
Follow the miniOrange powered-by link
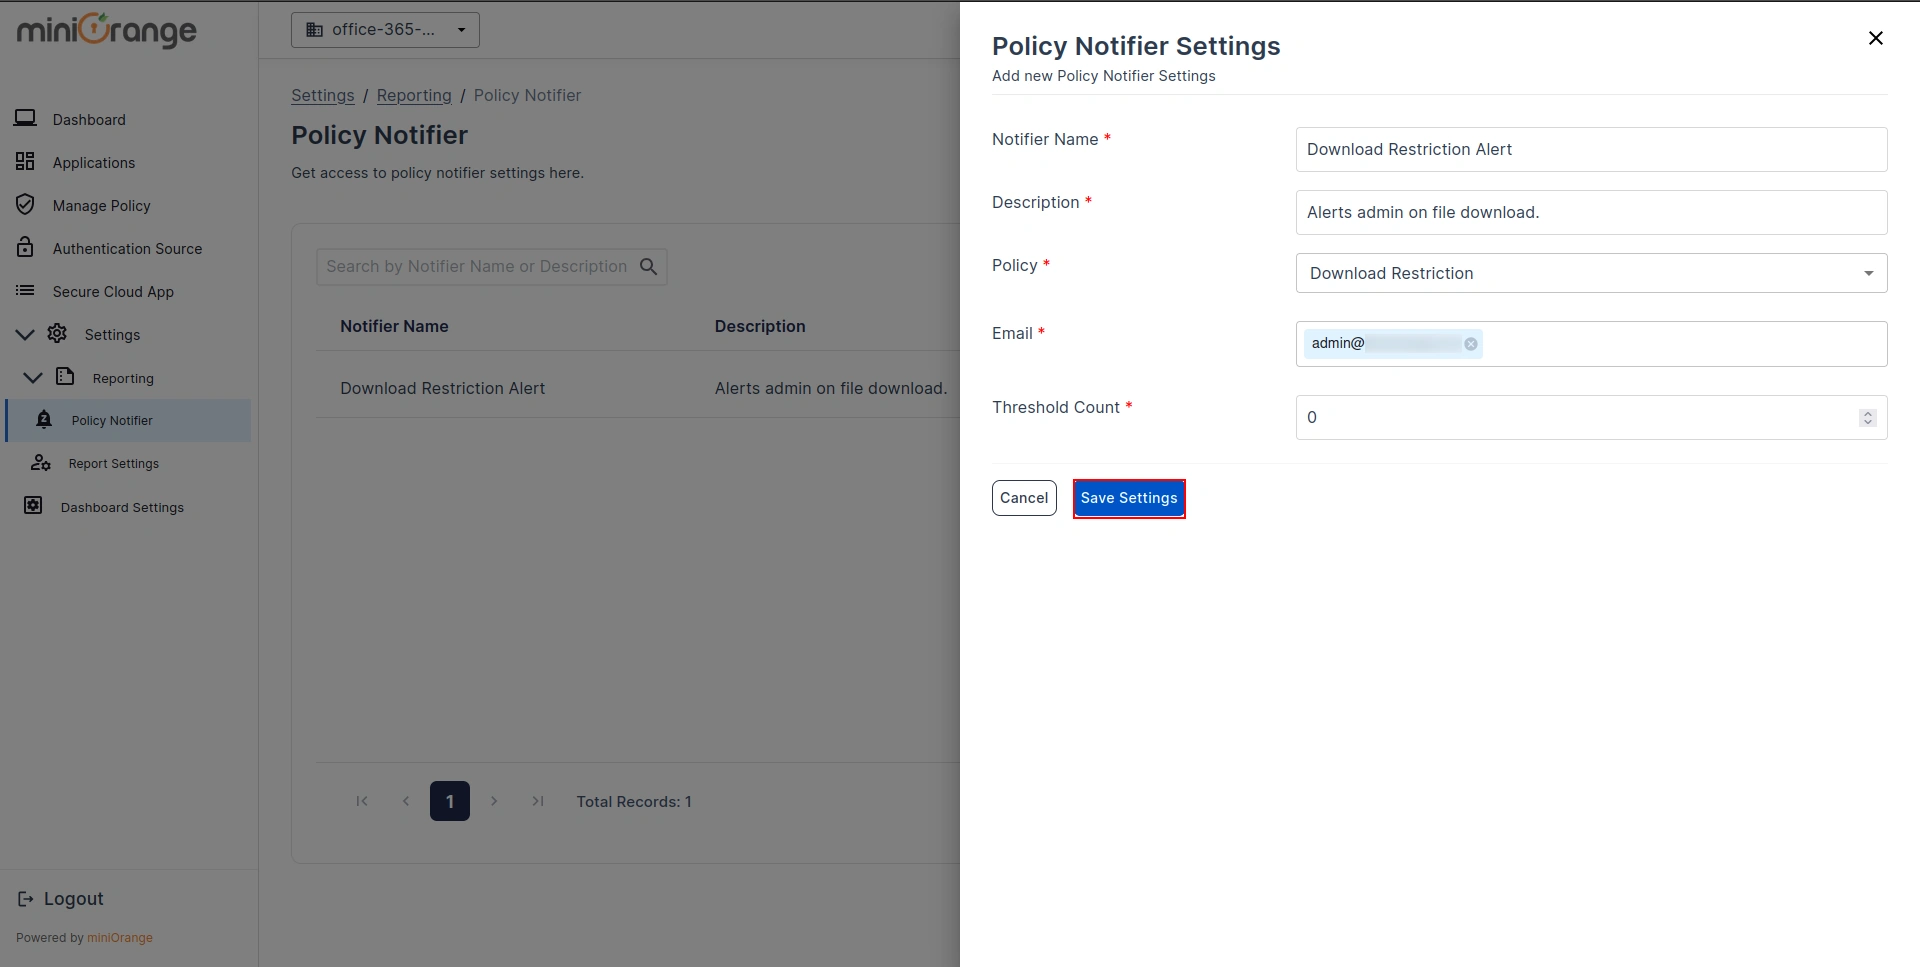click(120, 938)
